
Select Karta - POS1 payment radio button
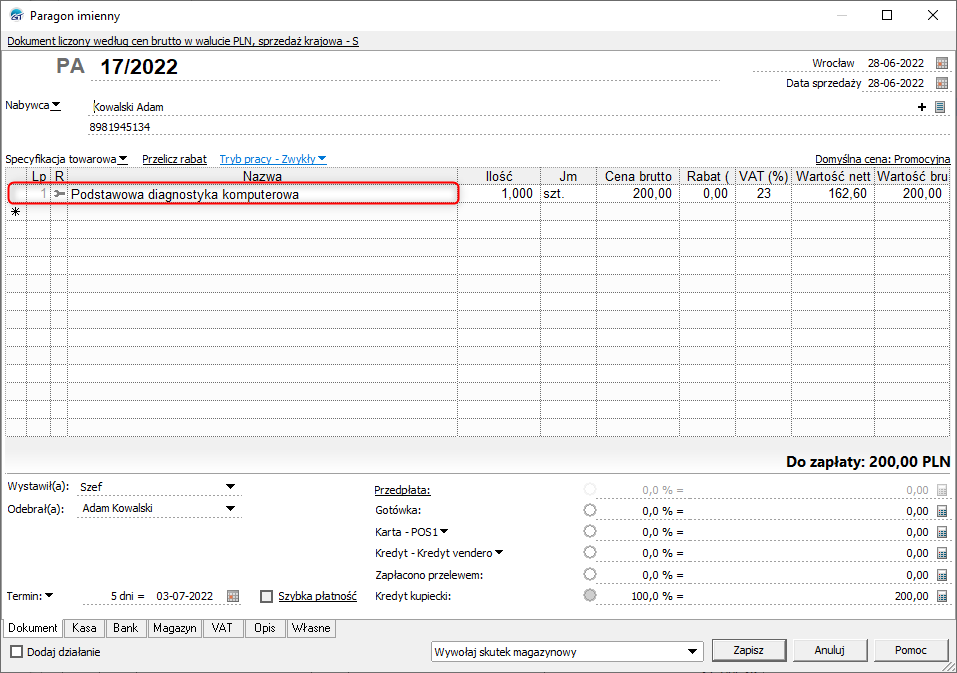[x=590, y=531]
